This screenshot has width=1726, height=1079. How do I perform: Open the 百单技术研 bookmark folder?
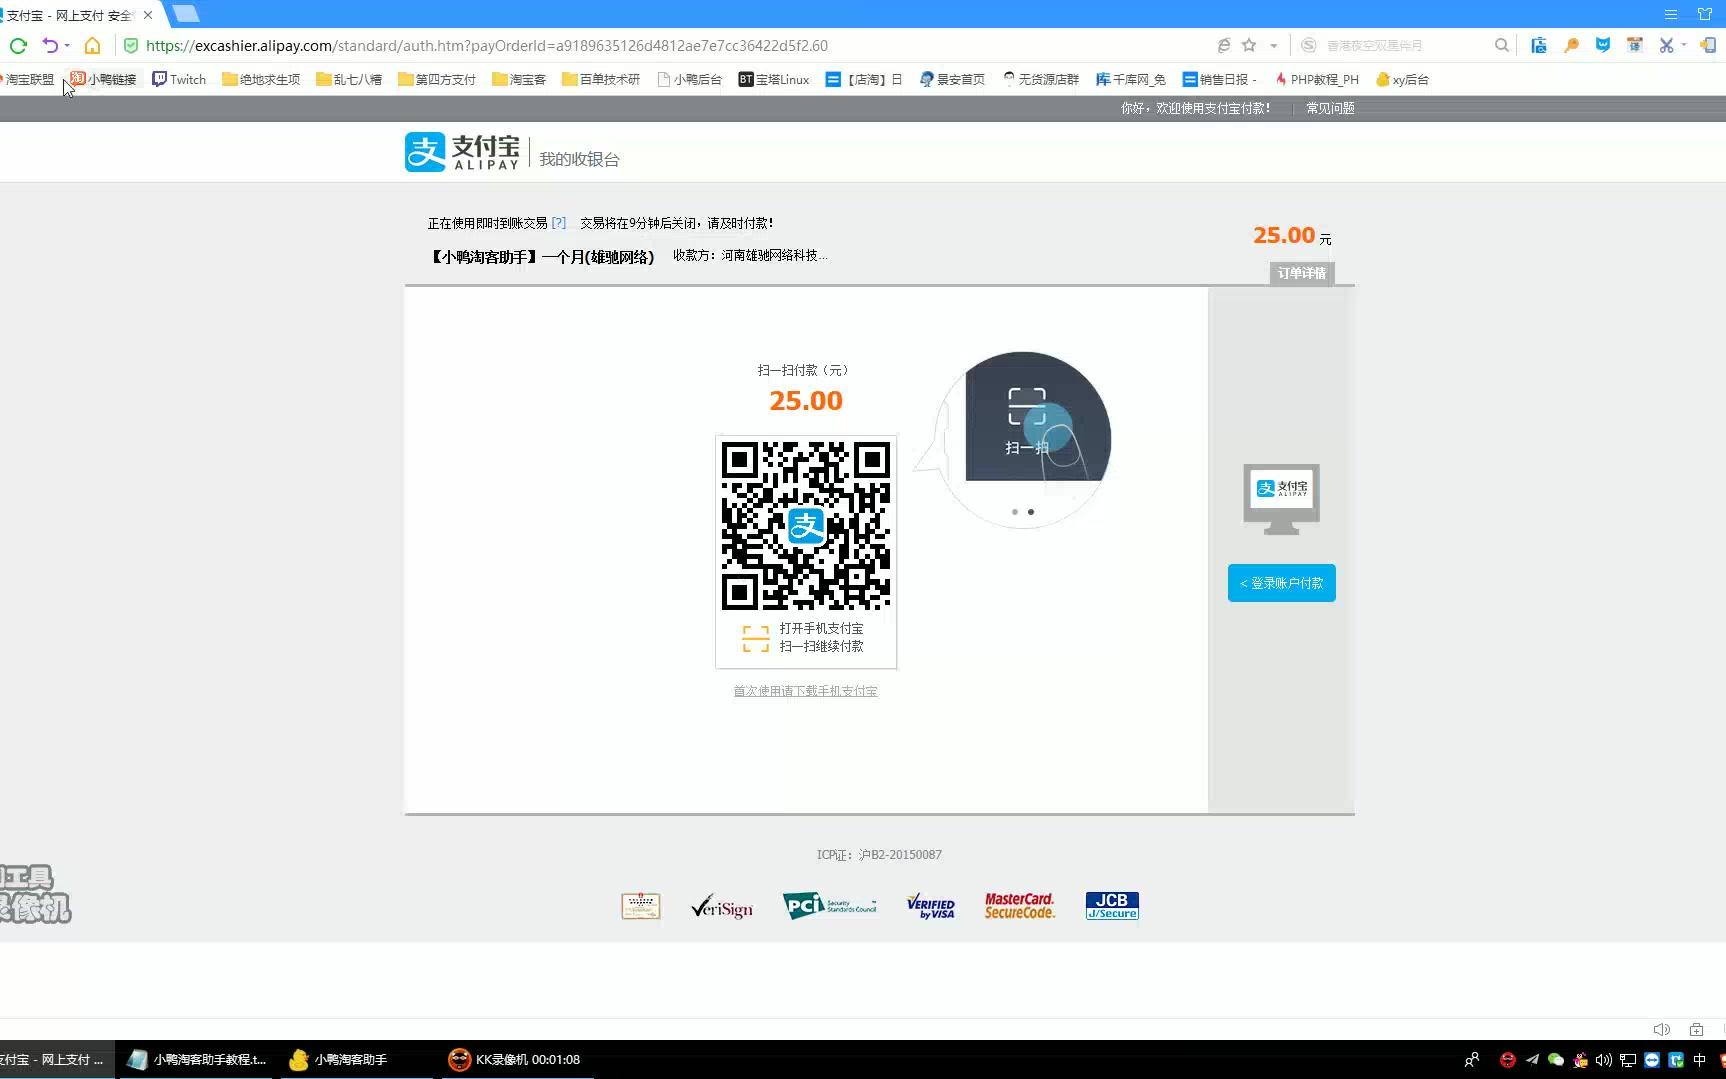pos(601,79)
